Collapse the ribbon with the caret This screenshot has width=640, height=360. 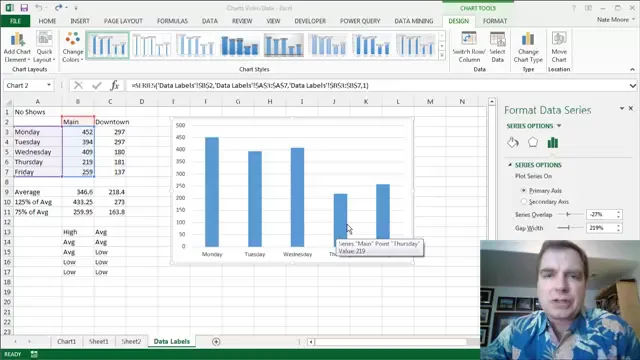coord(632,69)
